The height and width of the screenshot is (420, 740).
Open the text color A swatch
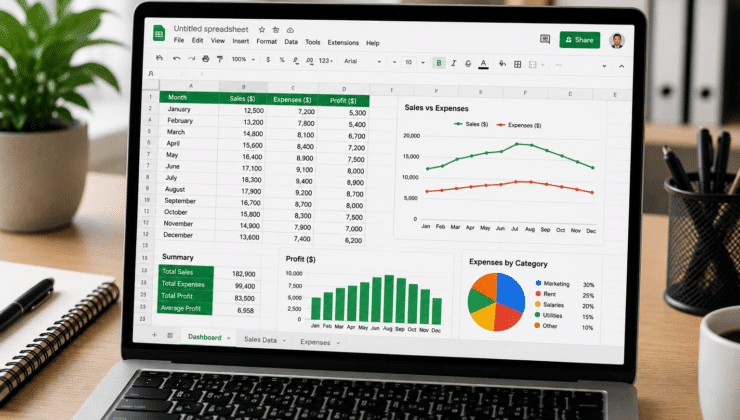(483, 64)
